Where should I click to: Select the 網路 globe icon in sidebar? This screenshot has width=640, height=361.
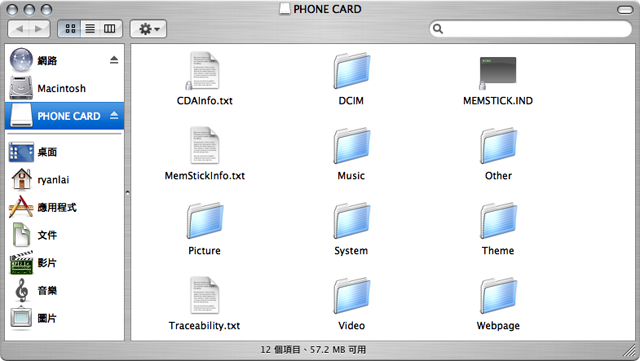click(21, 60)
